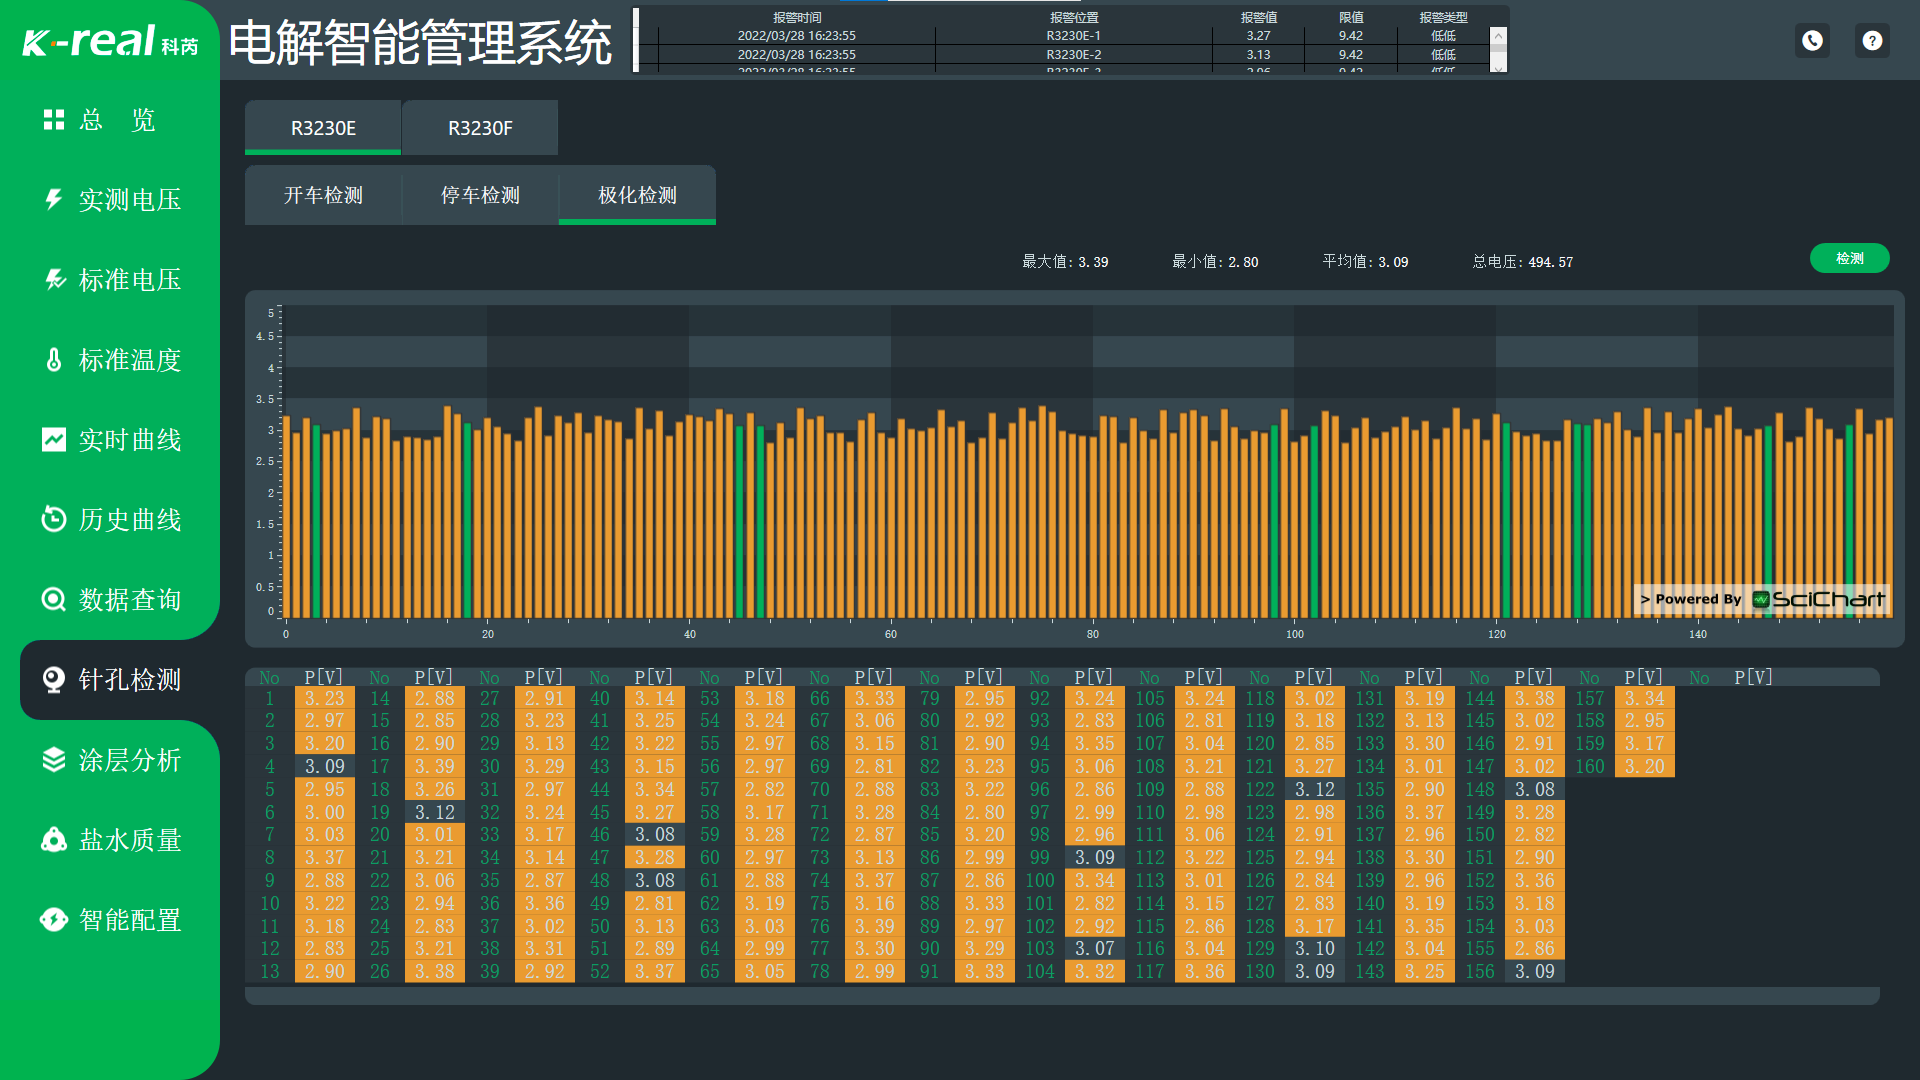Viewport: 1920px width, 1080px height.
Task: Click the horizontal scrollbar below the data table
Action: click(1062, 995)
